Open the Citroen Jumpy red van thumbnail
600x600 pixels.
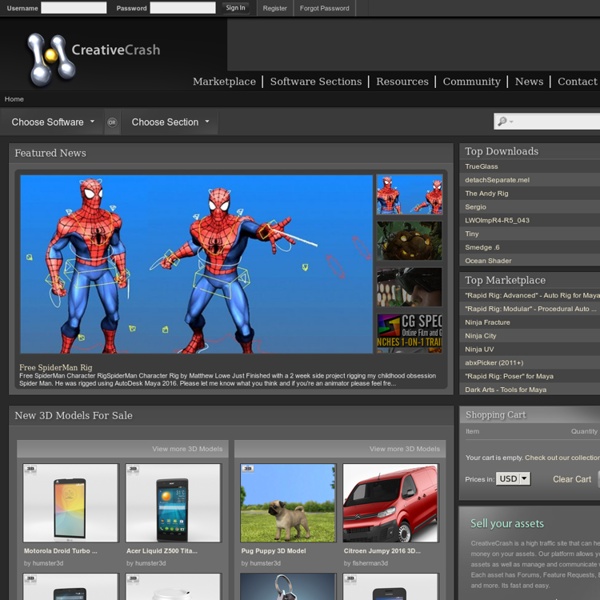390,503
